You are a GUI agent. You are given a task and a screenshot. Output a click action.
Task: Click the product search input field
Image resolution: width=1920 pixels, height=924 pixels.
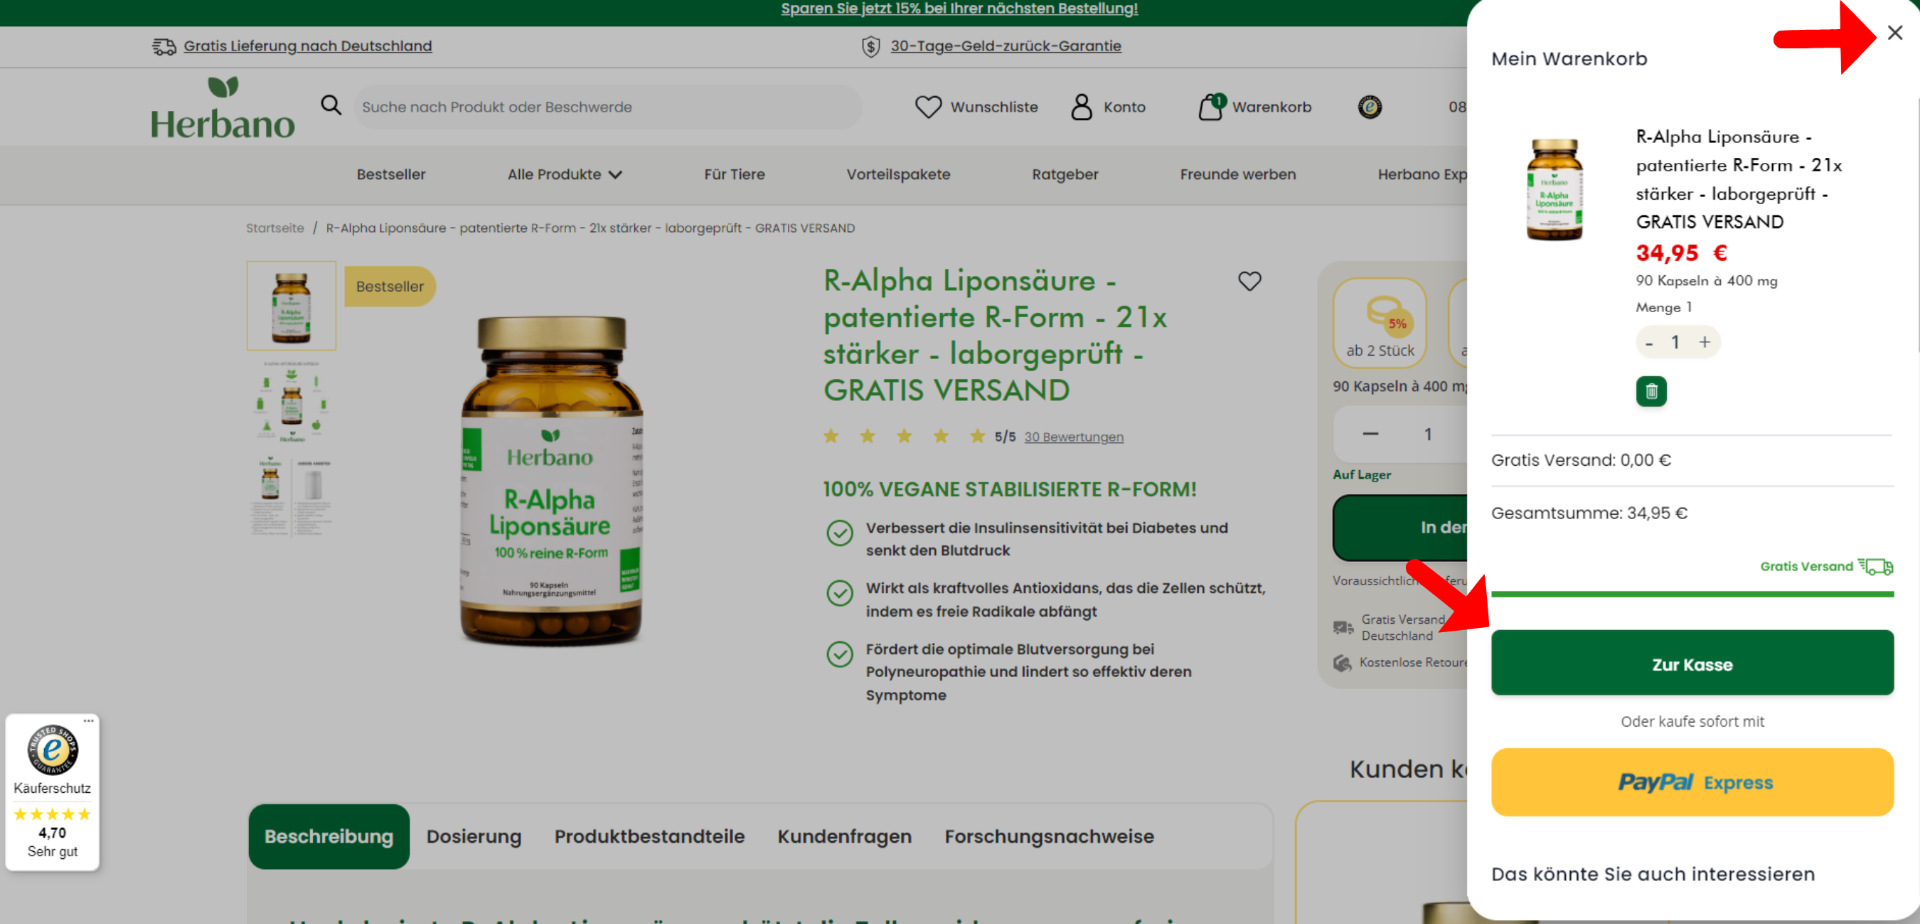608,106
